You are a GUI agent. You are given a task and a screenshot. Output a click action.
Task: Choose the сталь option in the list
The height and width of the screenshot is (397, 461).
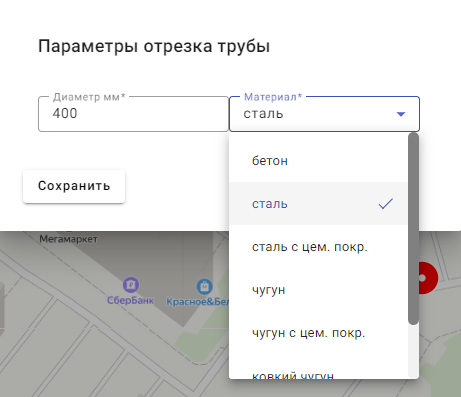318,203
